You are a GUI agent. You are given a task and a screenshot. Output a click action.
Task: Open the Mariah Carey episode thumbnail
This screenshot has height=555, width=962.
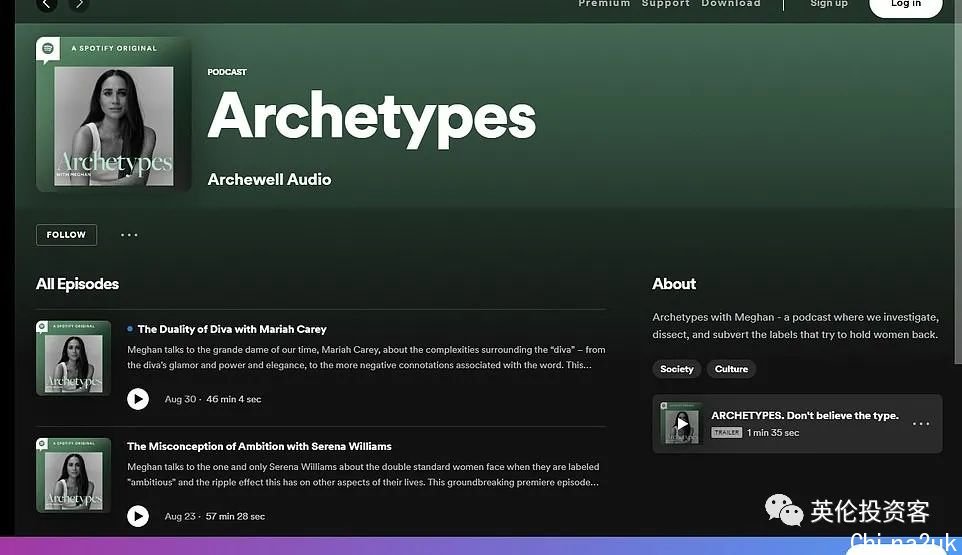click(x=74, y=358)
